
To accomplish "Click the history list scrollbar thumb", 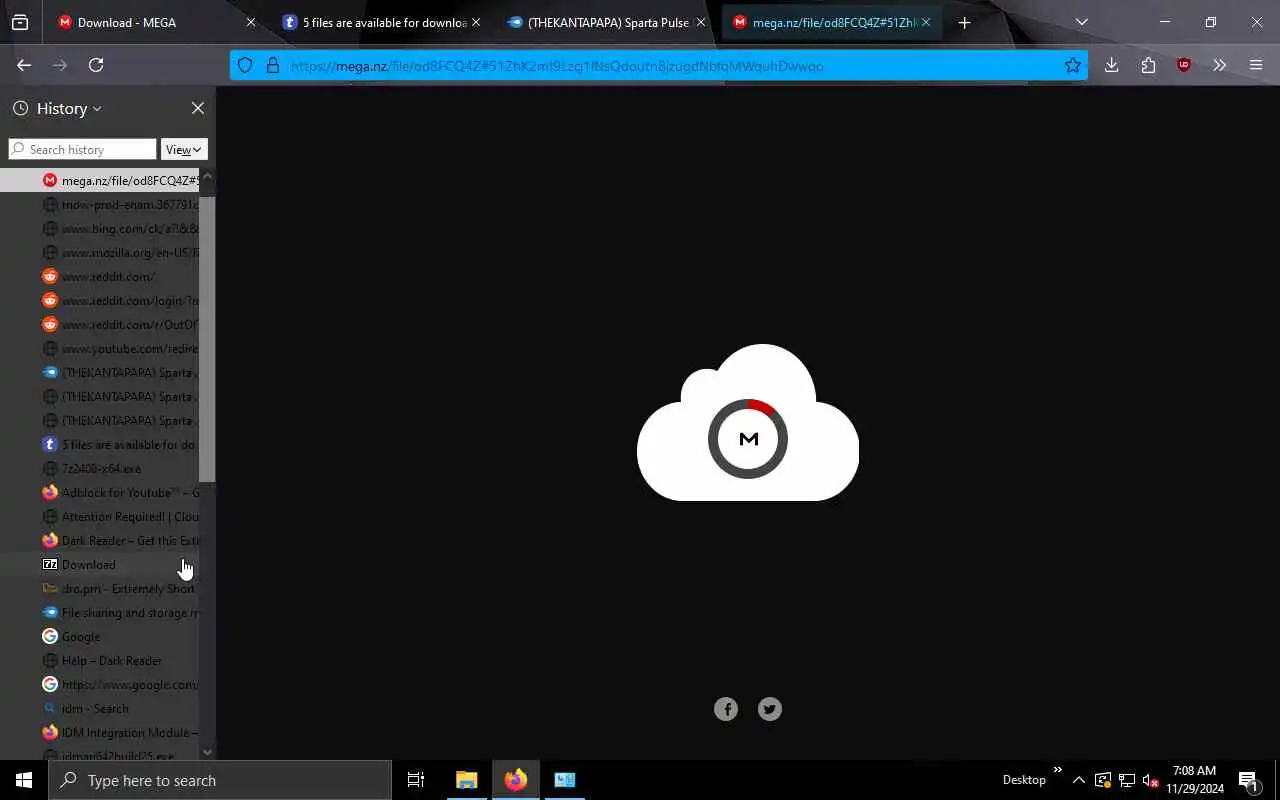I will (207, 338).
